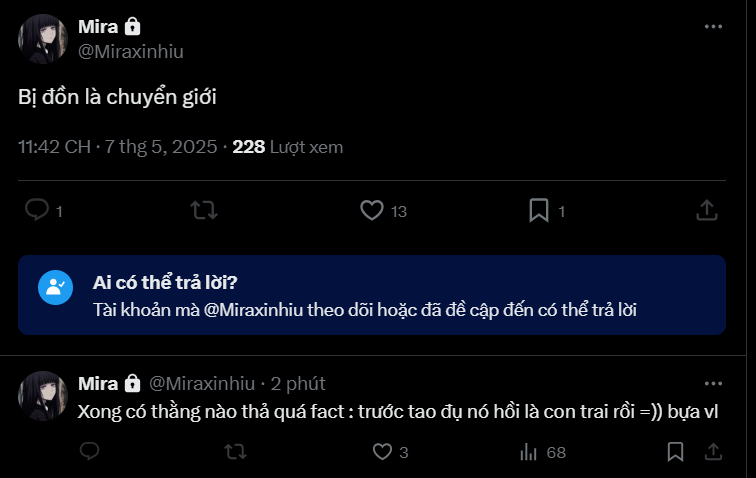Open the @Miraxinhiu handle under the name
This screenshot has height=478, width=756.
tap(131, 52)
